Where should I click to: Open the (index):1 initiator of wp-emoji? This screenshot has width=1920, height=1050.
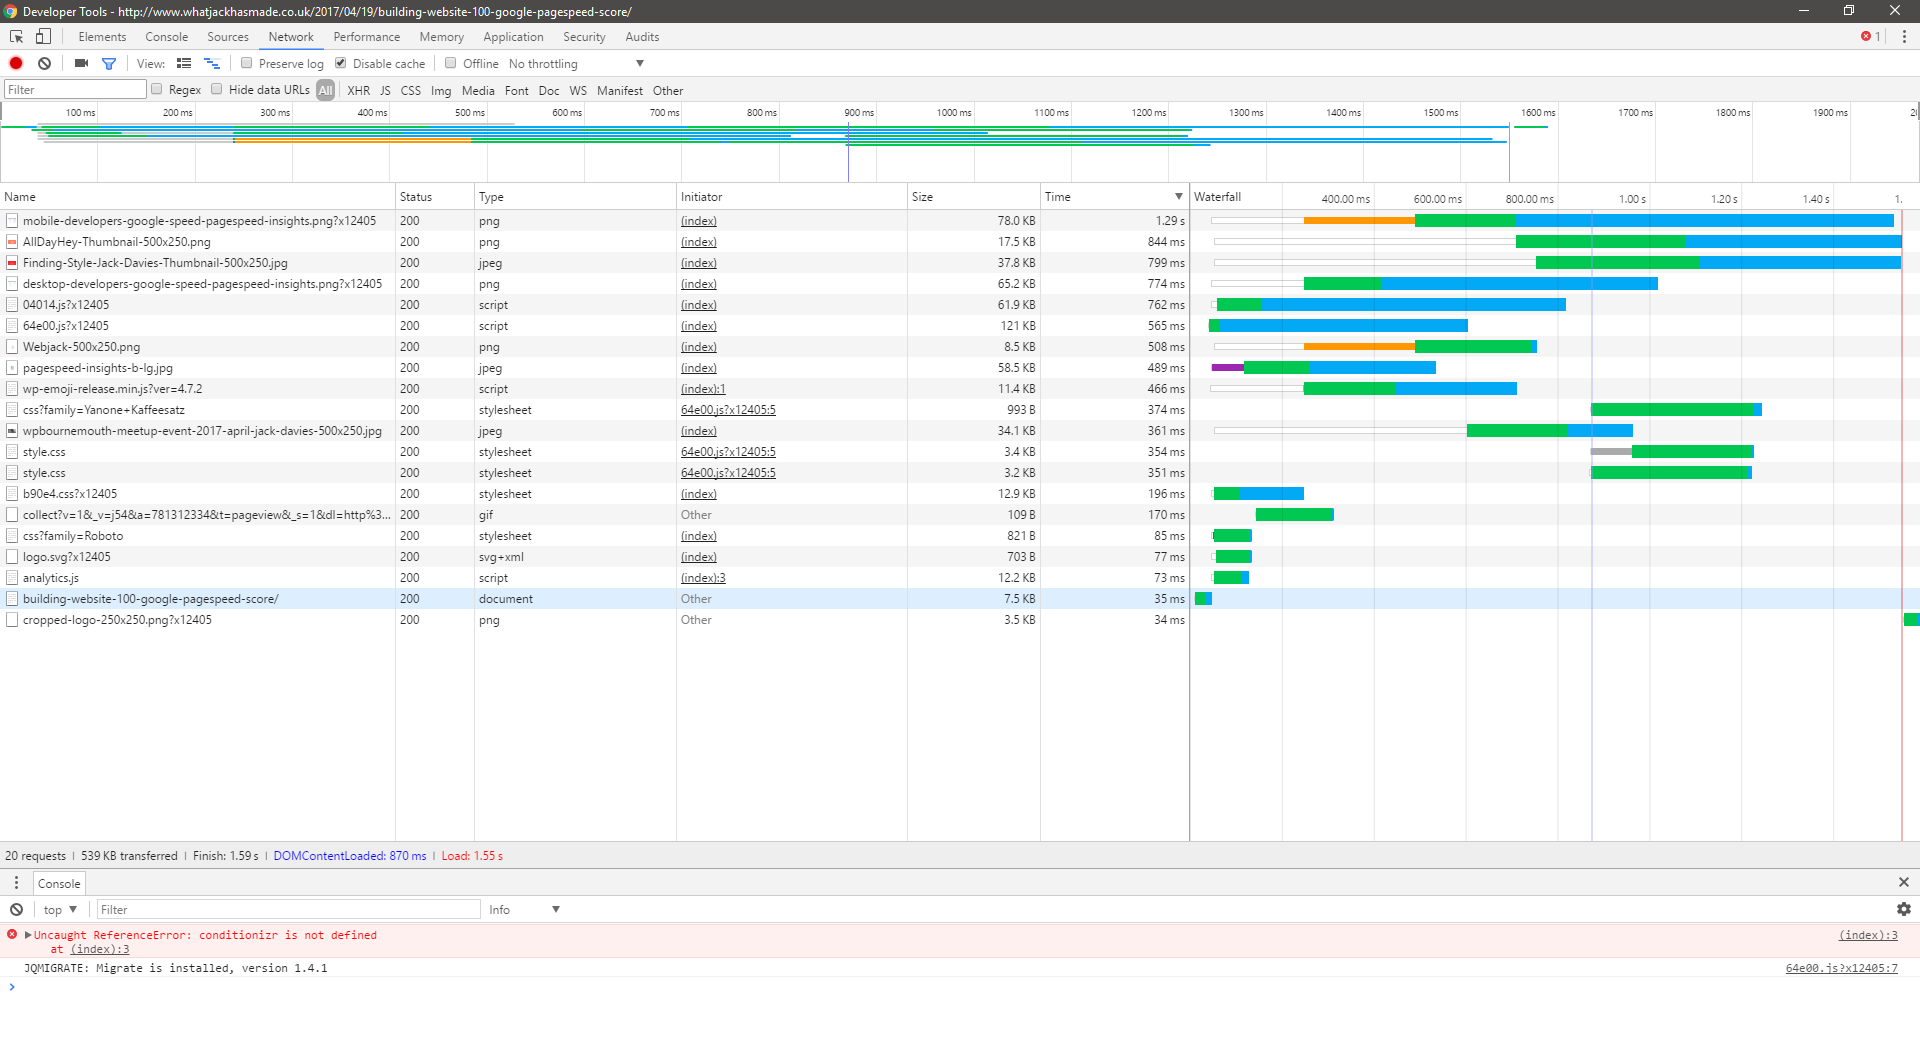(703, 389)
